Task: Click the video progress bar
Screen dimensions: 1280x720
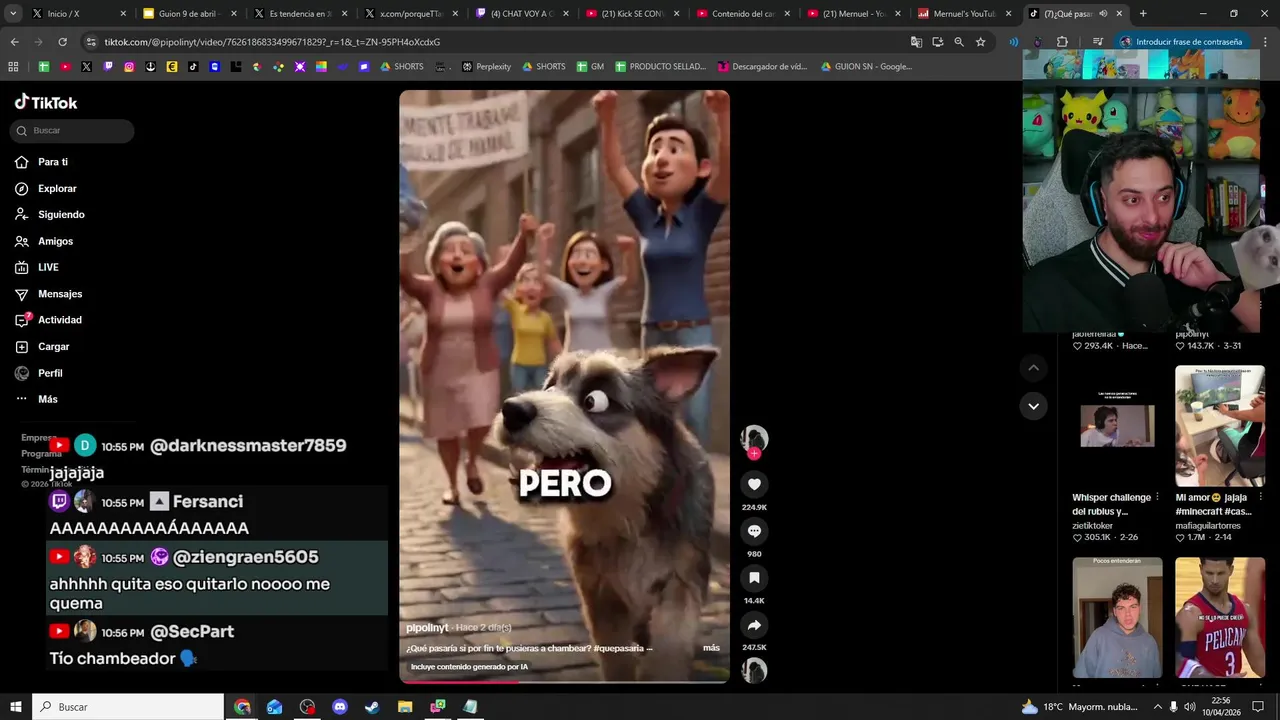Action: click(564, 682)
